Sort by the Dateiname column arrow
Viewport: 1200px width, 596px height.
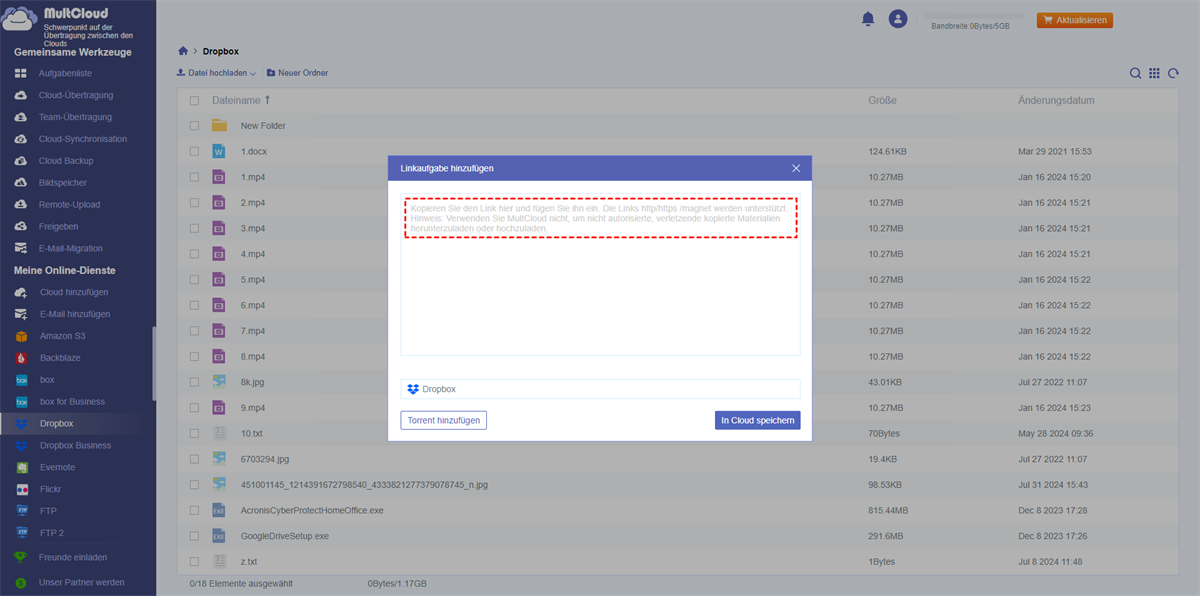pyautogui.click(x=267, y=100)
